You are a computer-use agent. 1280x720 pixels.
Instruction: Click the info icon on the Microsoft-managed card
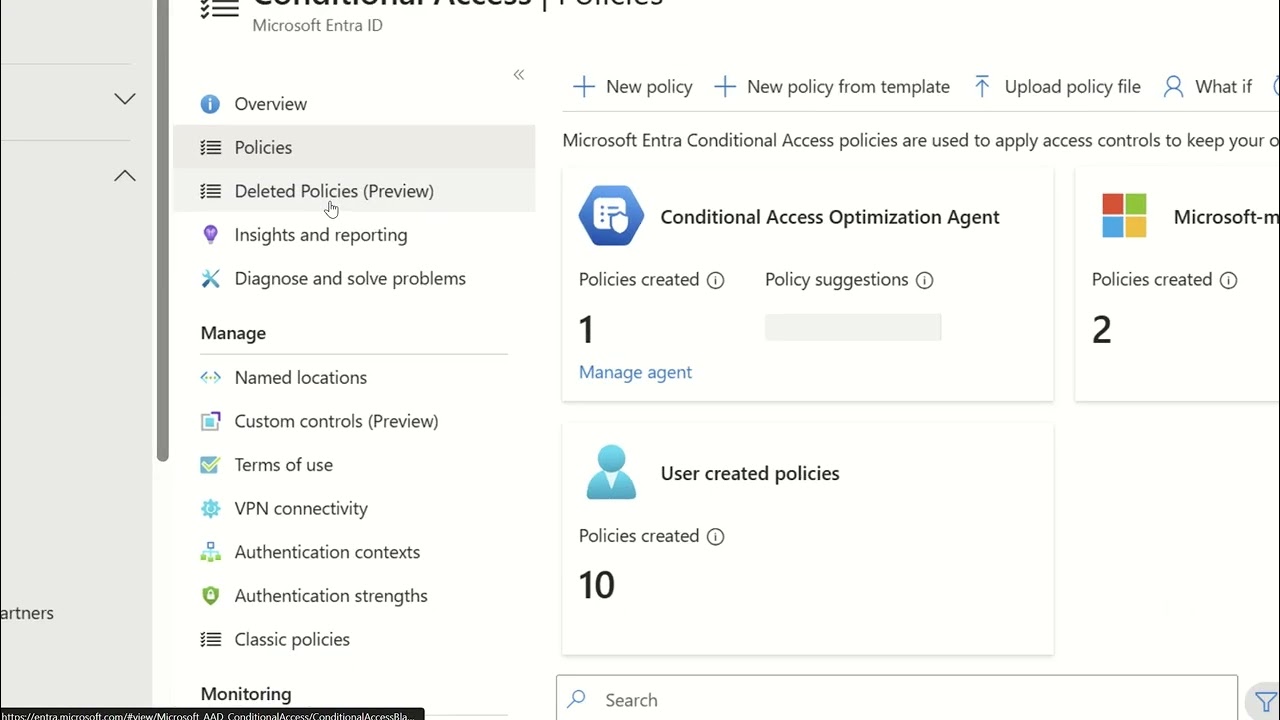coord(1228,280)
